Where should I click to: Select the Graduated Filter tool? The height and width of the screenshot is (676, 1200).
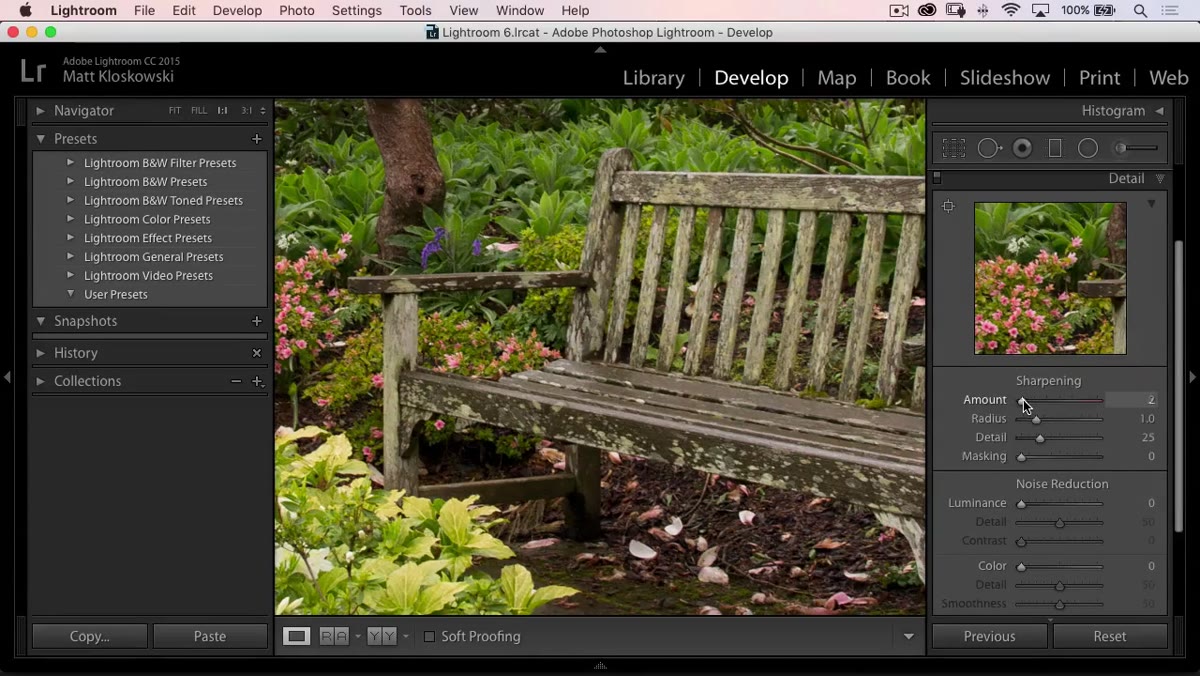point(1054,148)
